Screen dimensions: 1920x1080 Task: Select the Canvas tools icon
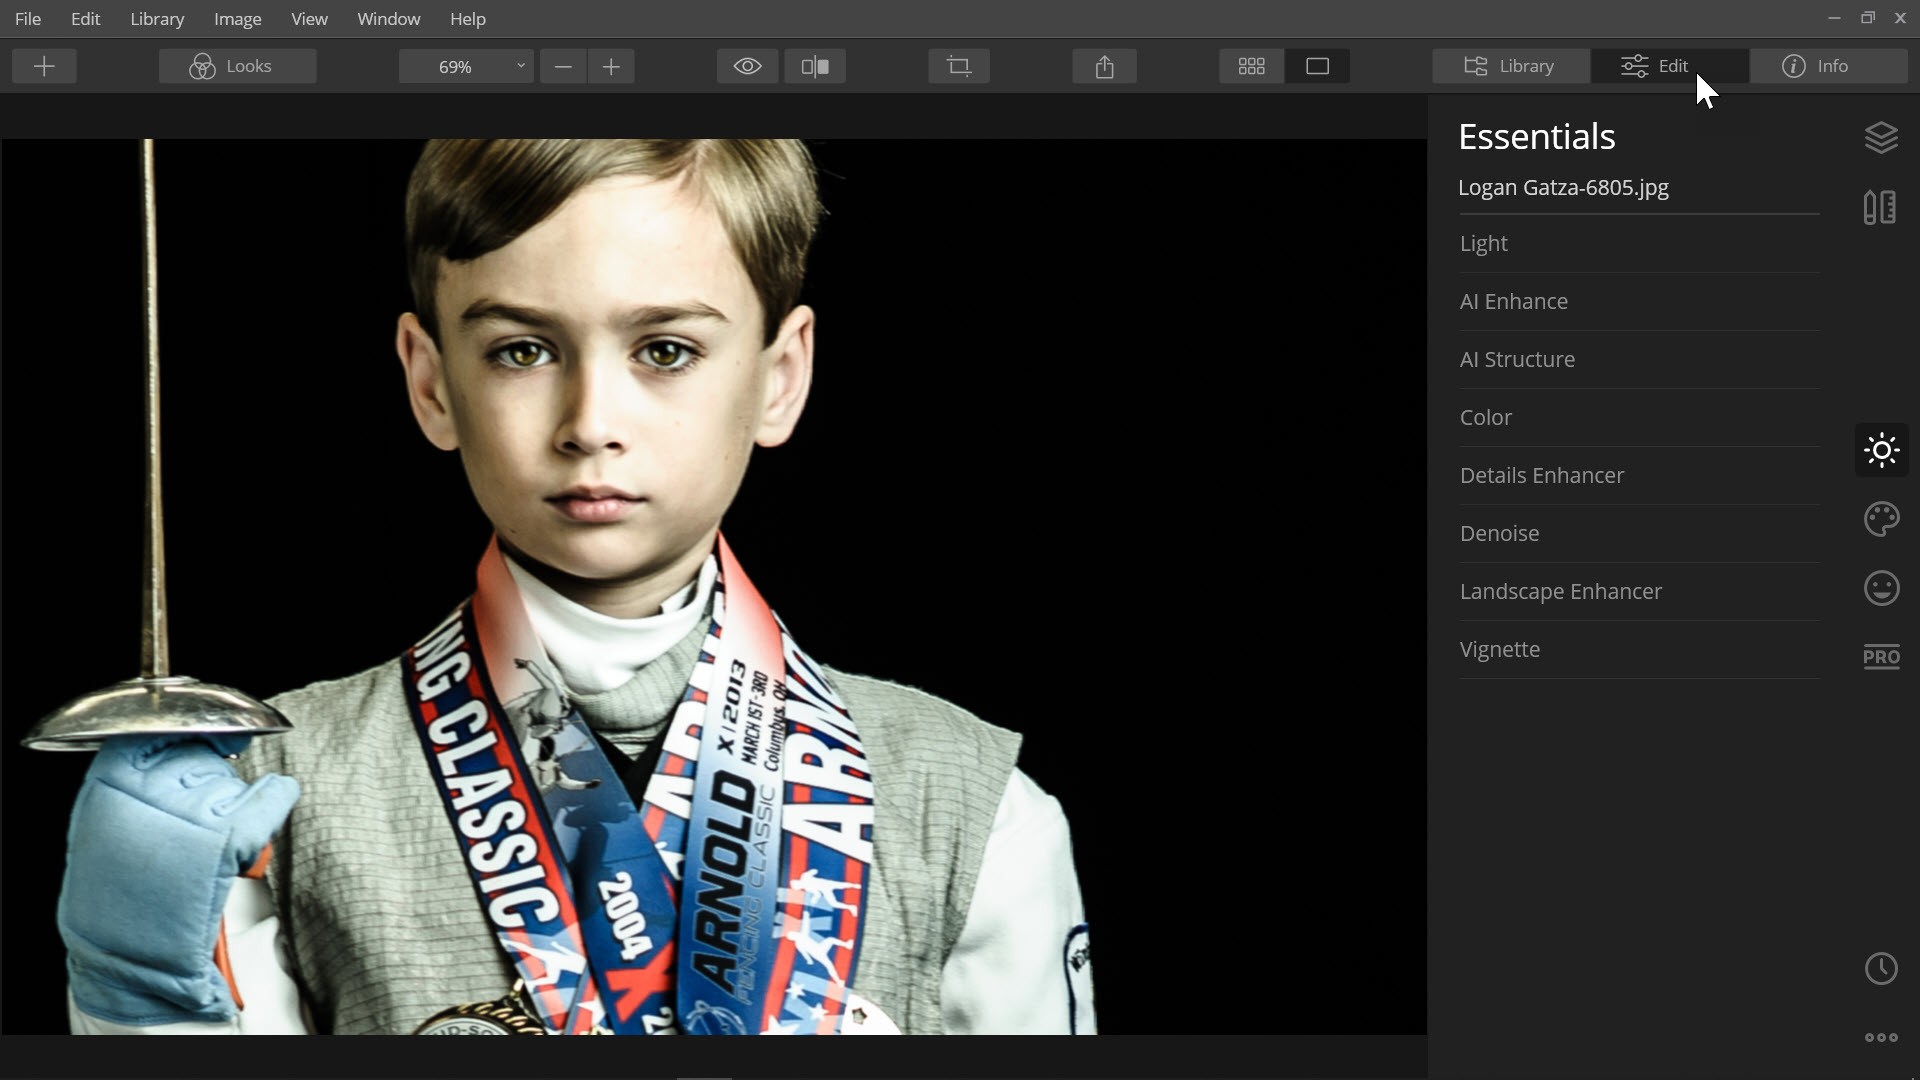[1880, 207]
